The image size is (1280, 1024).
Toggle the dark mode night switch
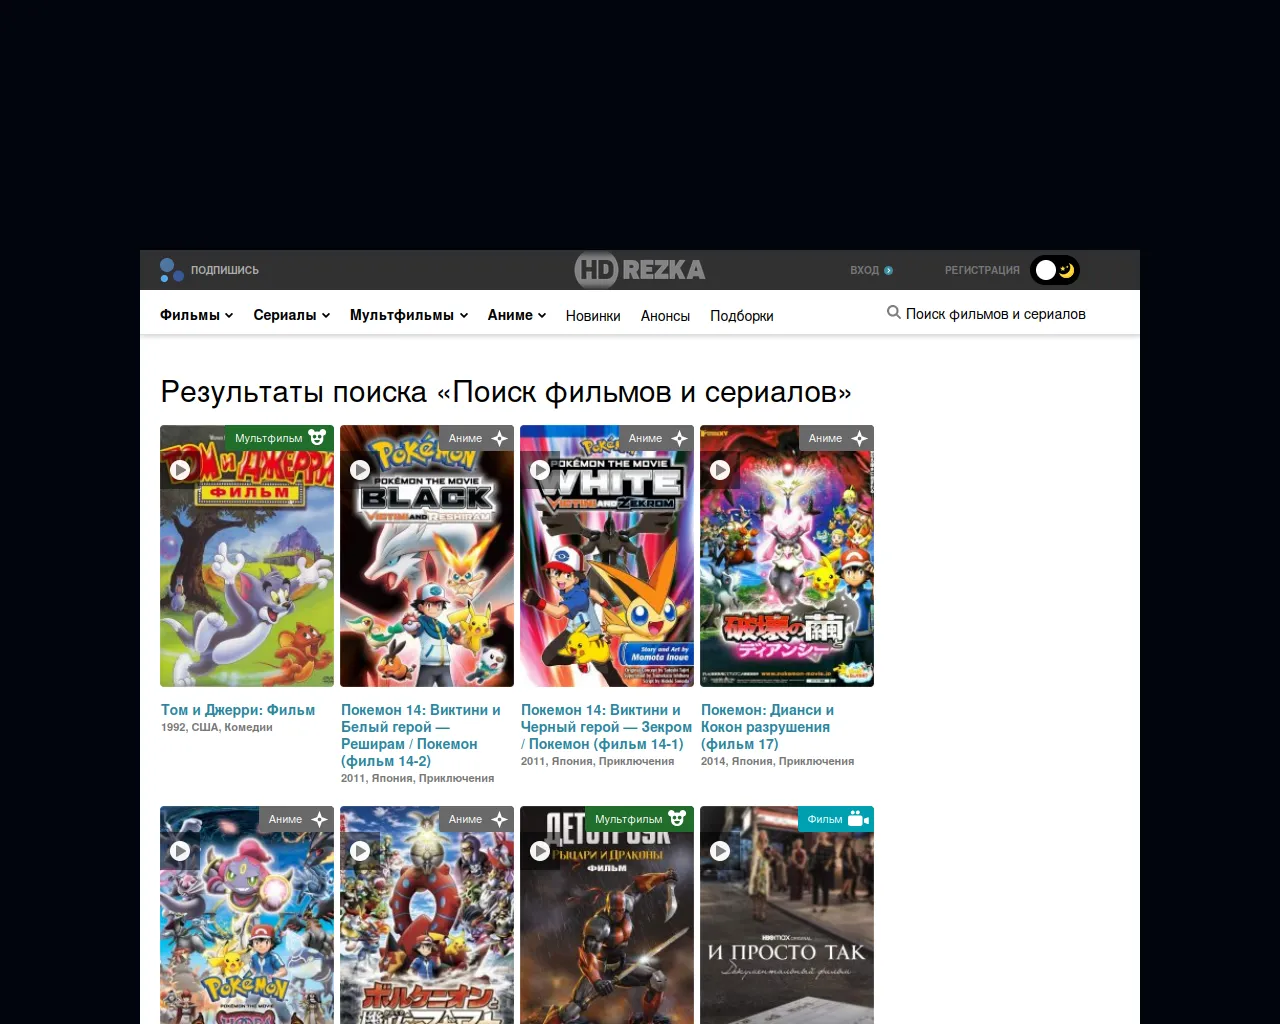[1055, 270]
